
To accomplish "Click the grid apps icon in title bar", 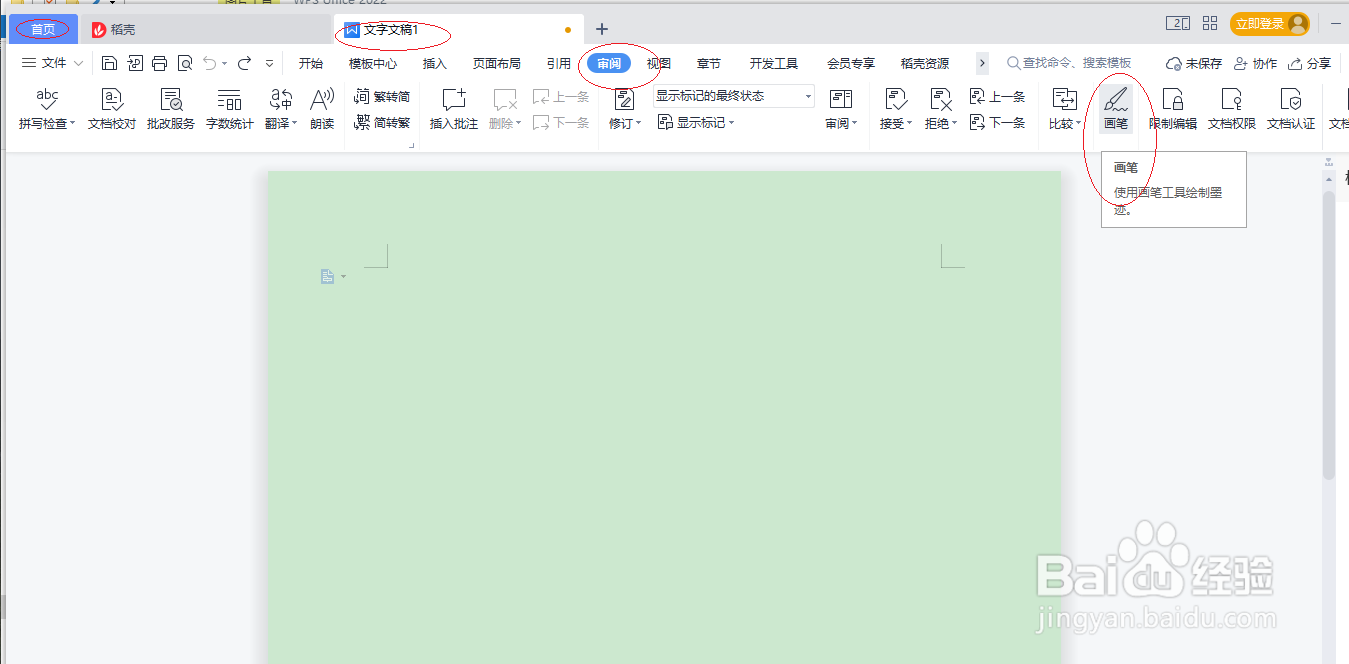I will (1210, 24).
